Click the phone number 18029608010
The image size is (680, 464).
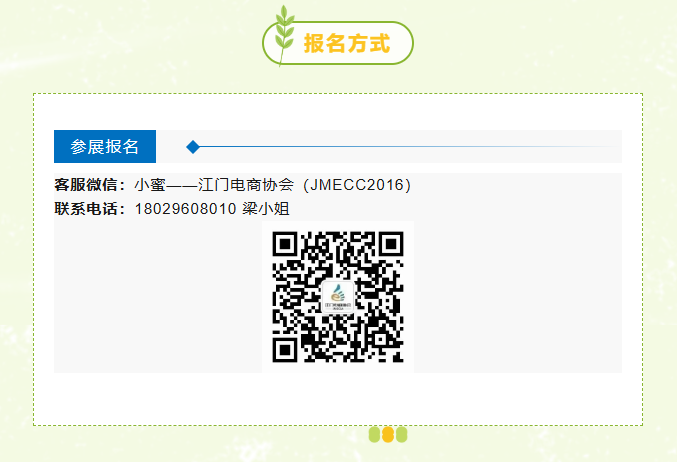click(186, 210)
